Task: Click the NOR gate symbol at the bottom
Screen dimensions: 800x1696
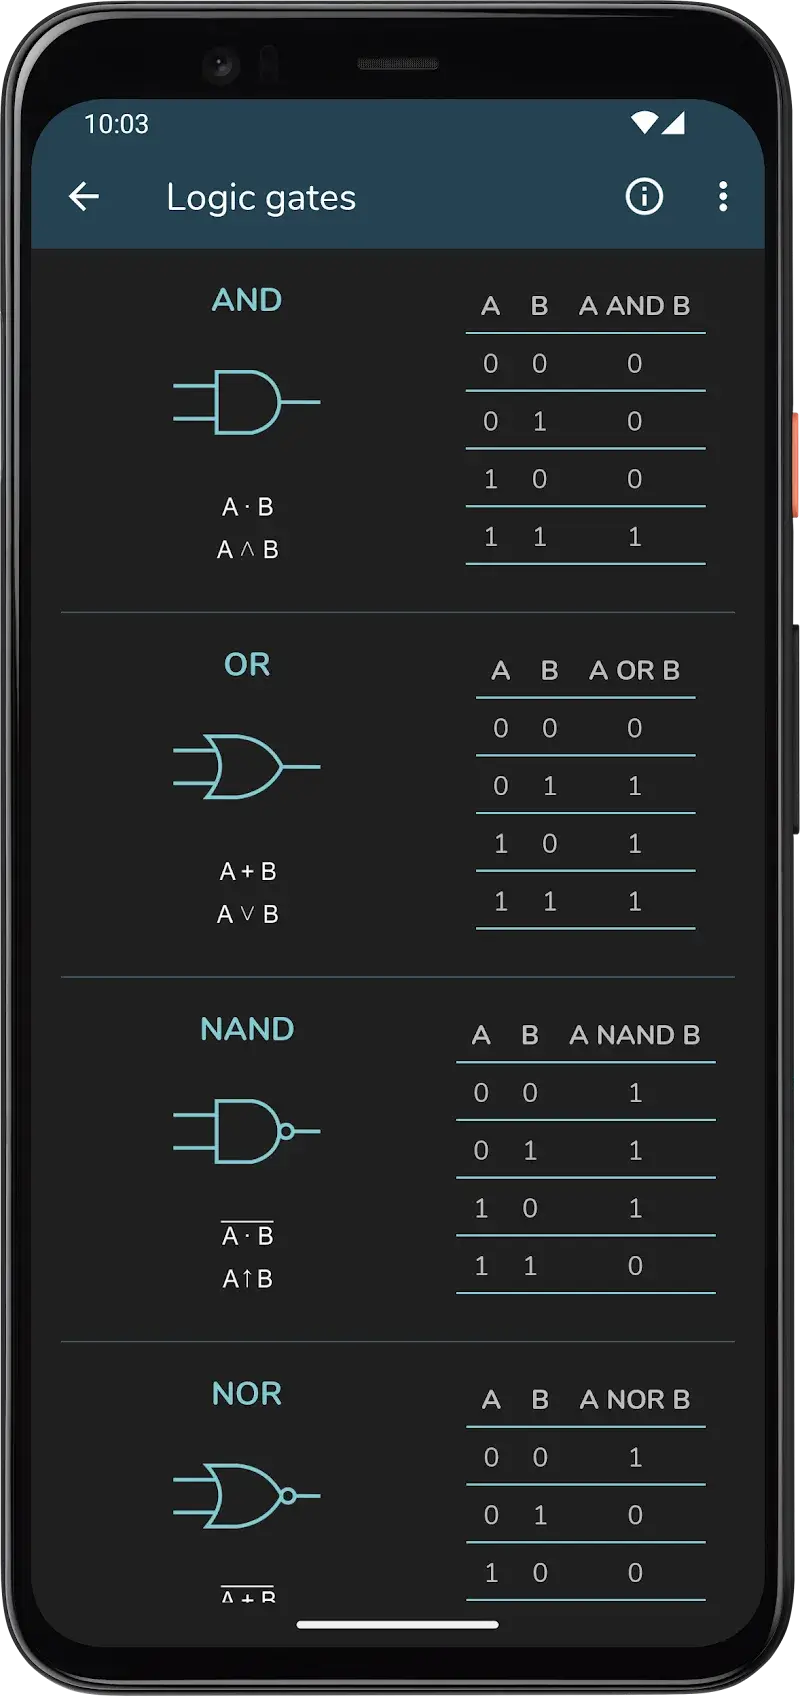Action: 245,1495
